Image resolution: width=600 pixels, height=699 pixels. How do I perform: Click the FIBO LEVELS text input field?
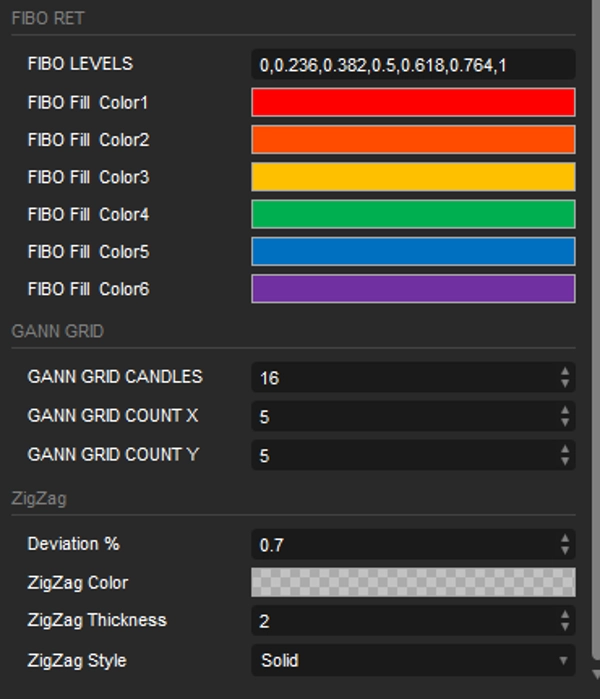point(412,65)
